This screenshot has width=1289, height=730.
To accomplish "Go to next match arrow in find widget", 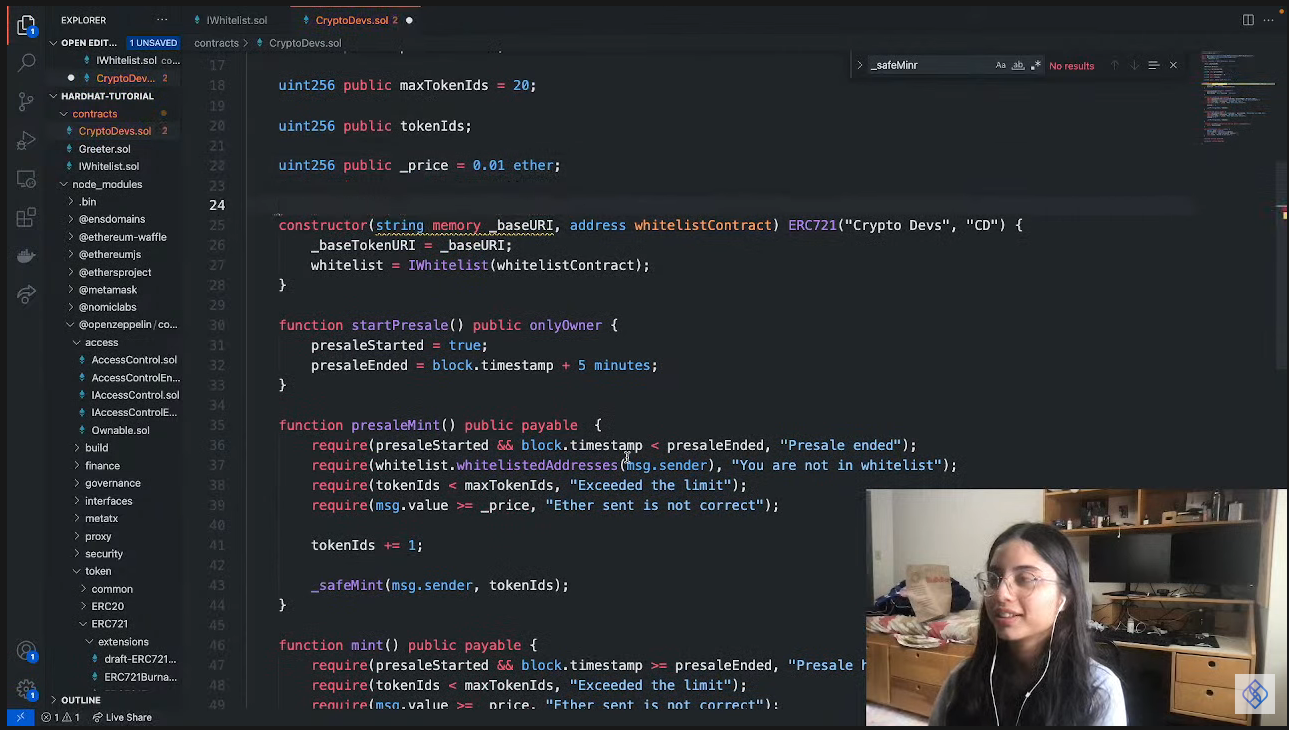I will [x=1134, y=65].
